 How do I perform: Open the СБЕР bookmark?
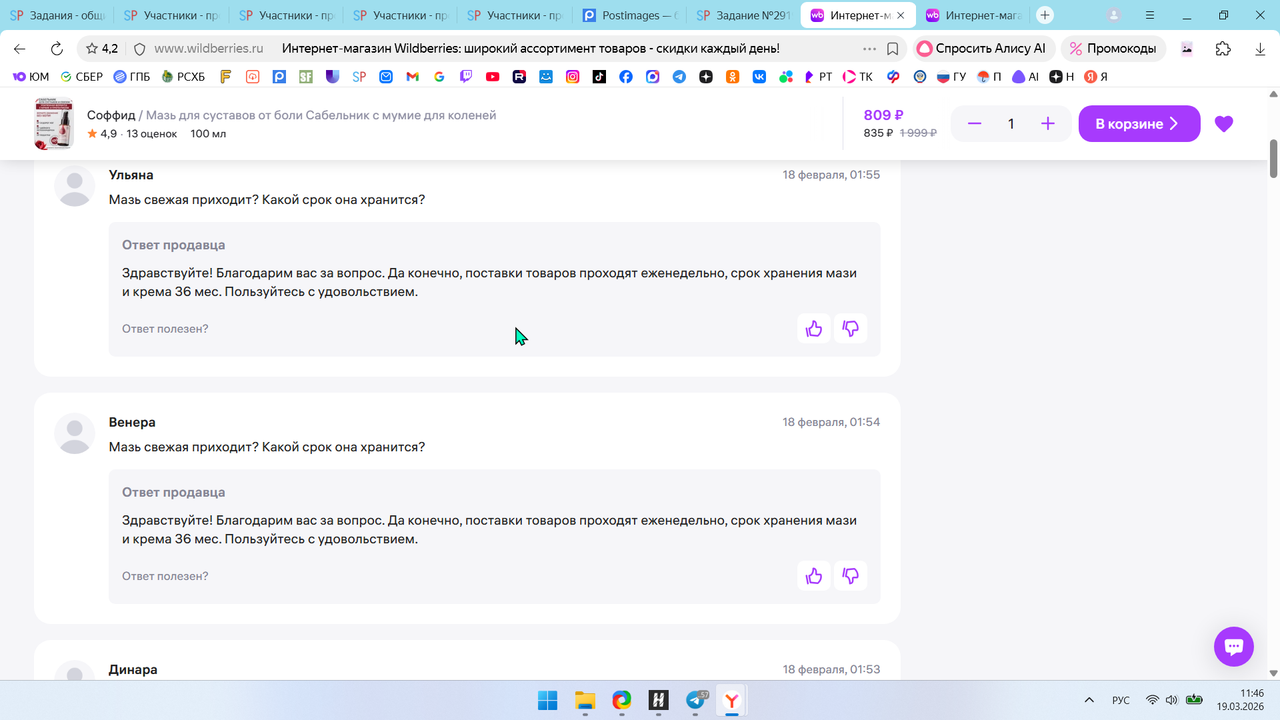pyautogui.click(x=82, y=77)
